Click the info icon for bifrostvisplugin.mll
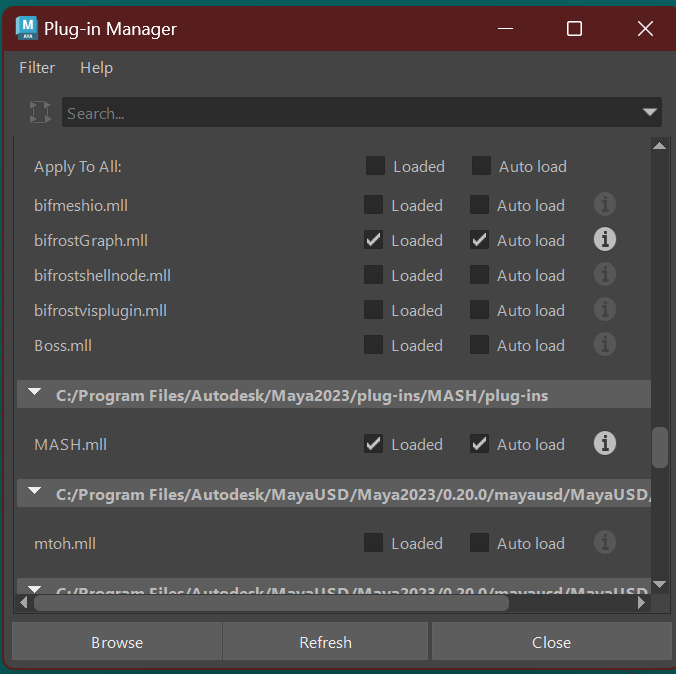676x674 pixels. click(604, 310)
